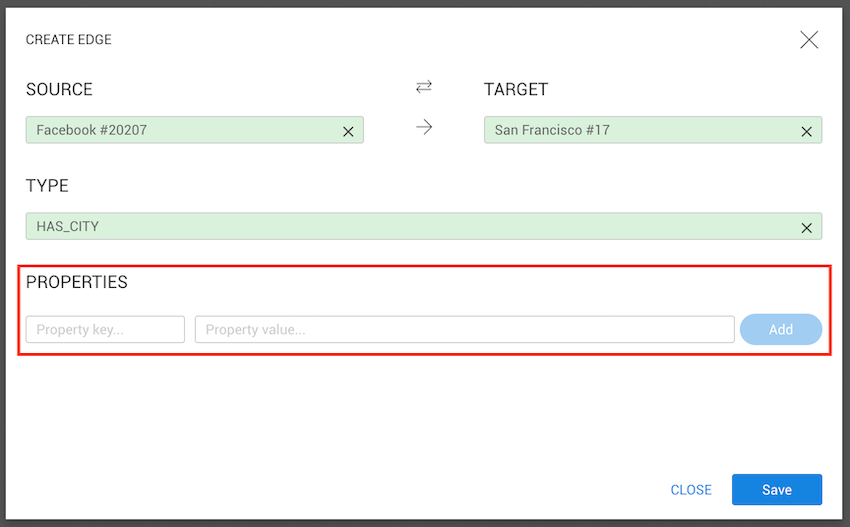Swap source and target nodes
The image size is (850, 527).
click(424, 88)
